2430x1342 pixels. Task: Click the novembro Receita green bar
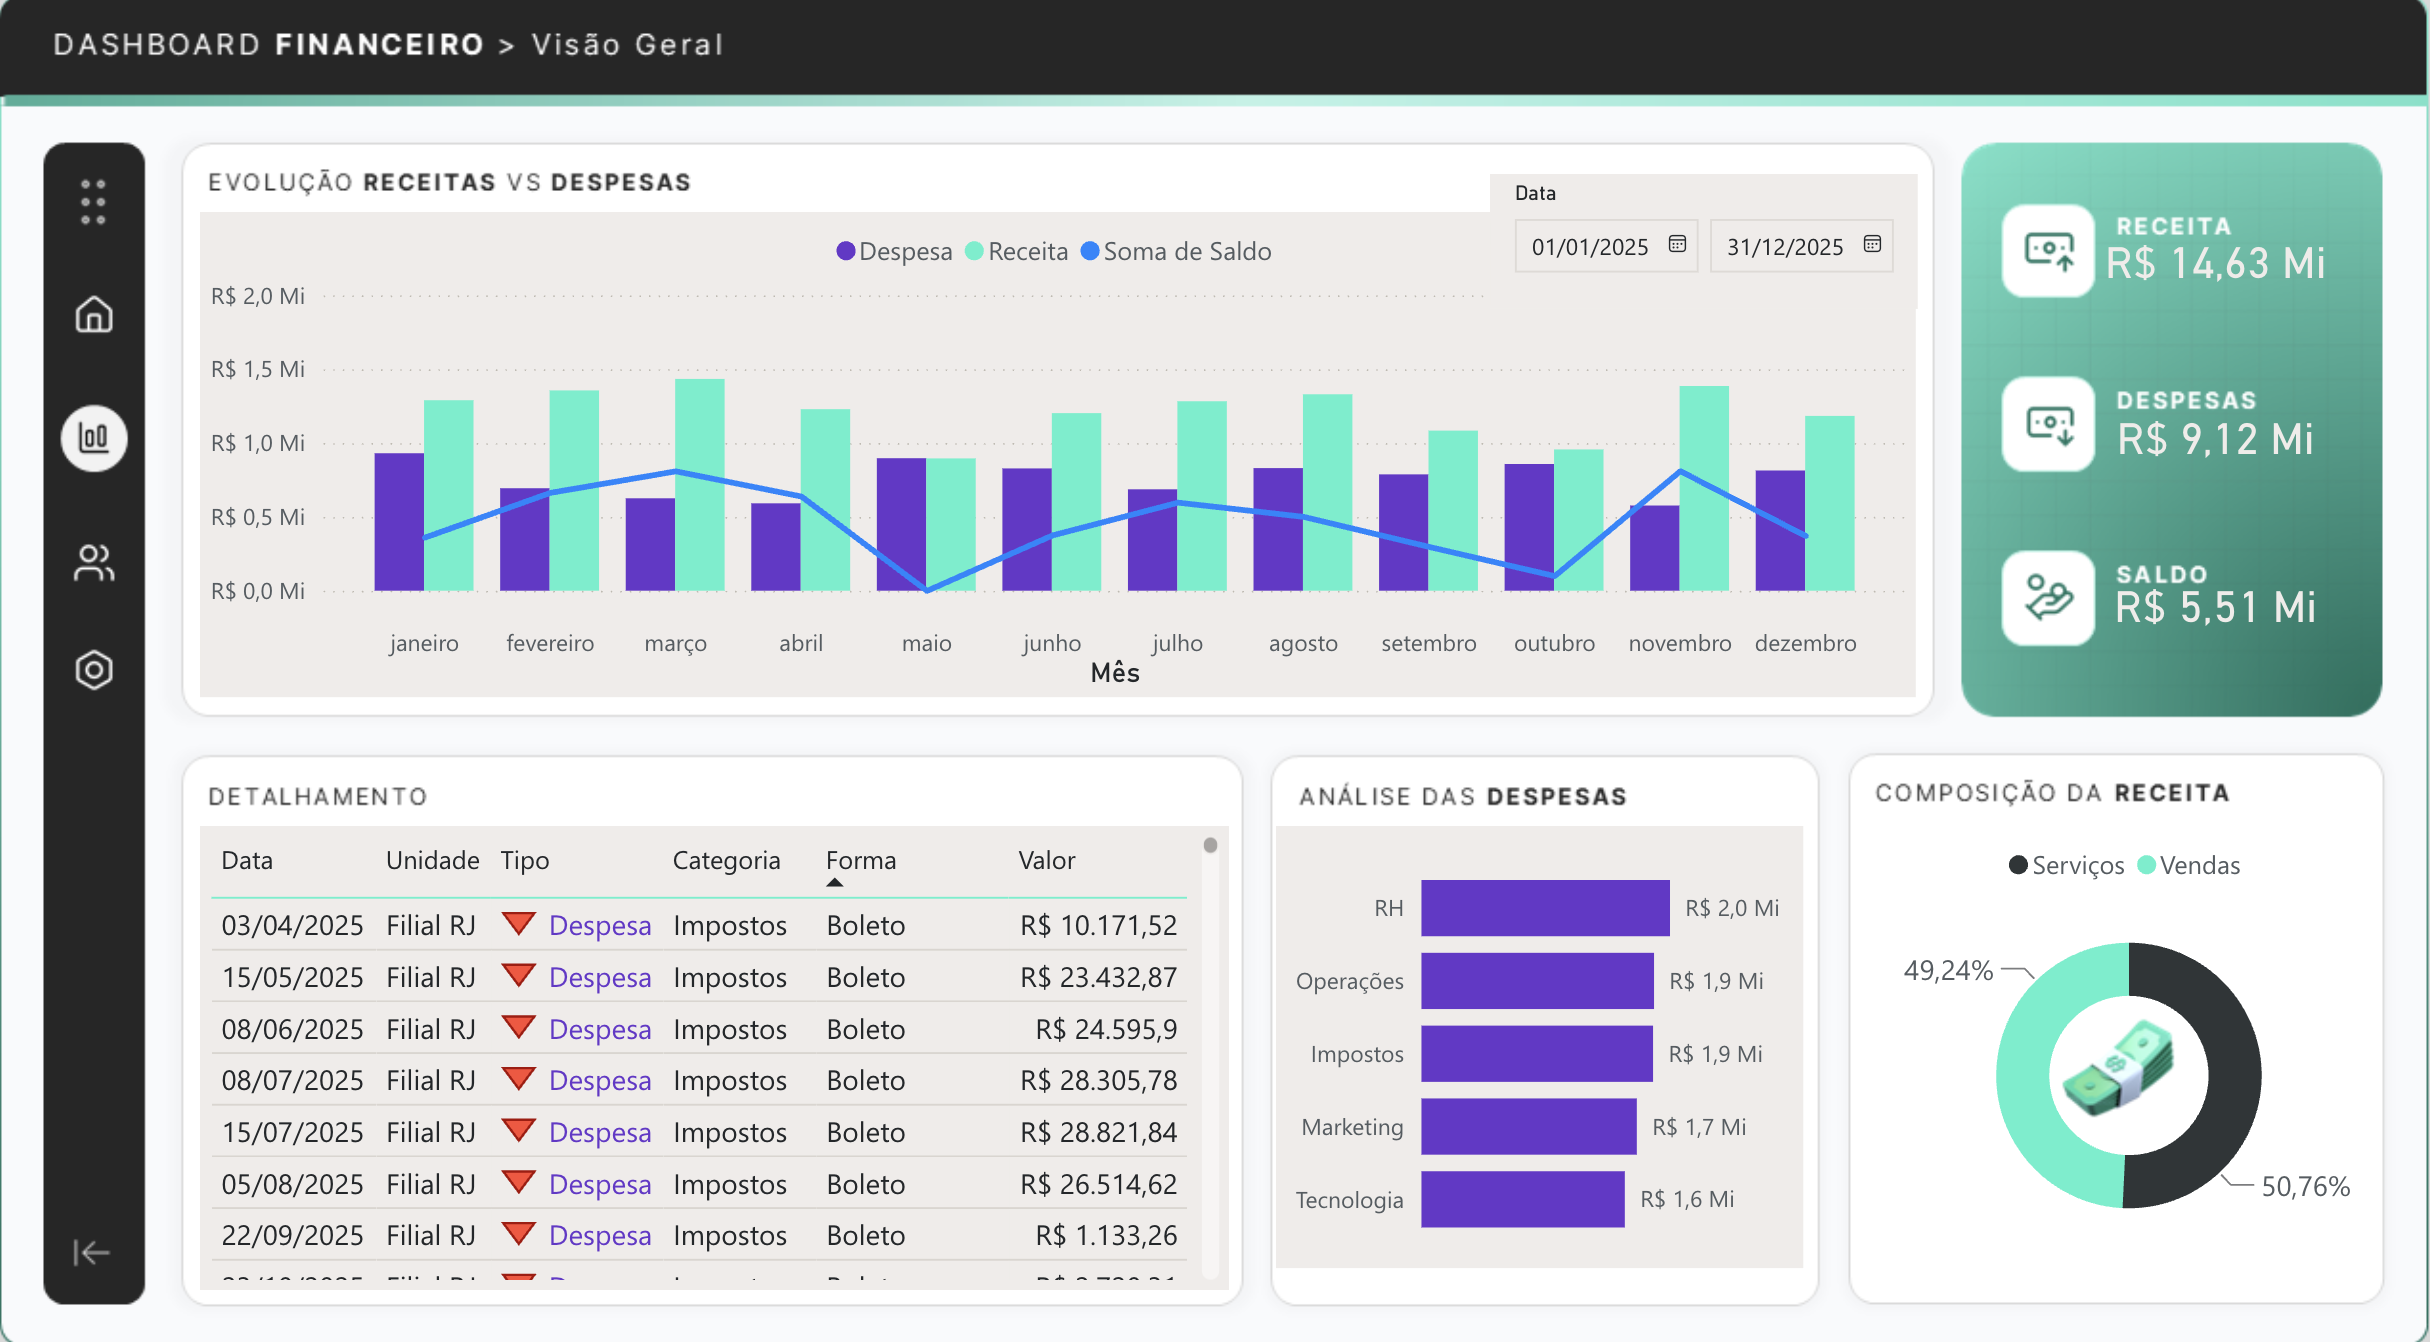coord(1704,488)
